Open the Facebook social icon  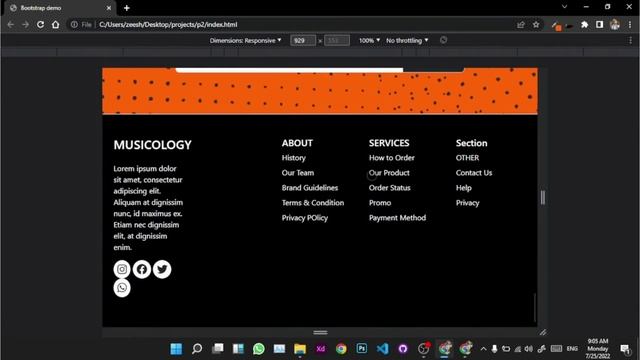142,269
